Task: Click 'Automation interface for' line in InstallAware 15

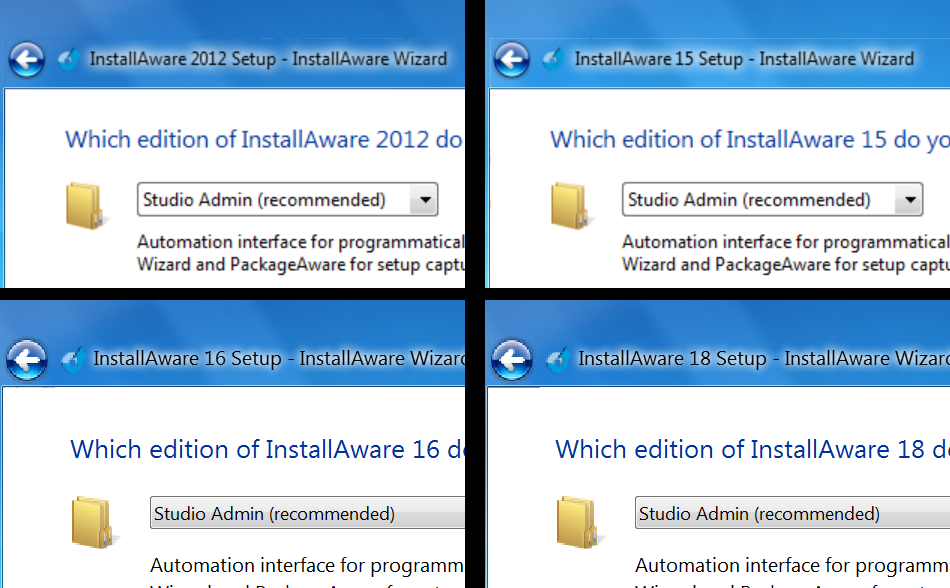Action: pos(786,242)
